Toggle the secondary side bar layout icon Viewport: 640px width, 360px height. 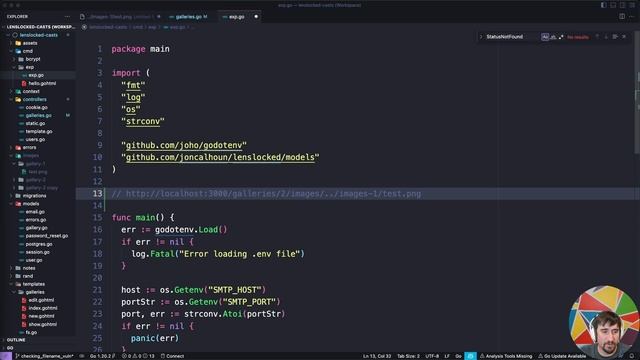point(622,5)
